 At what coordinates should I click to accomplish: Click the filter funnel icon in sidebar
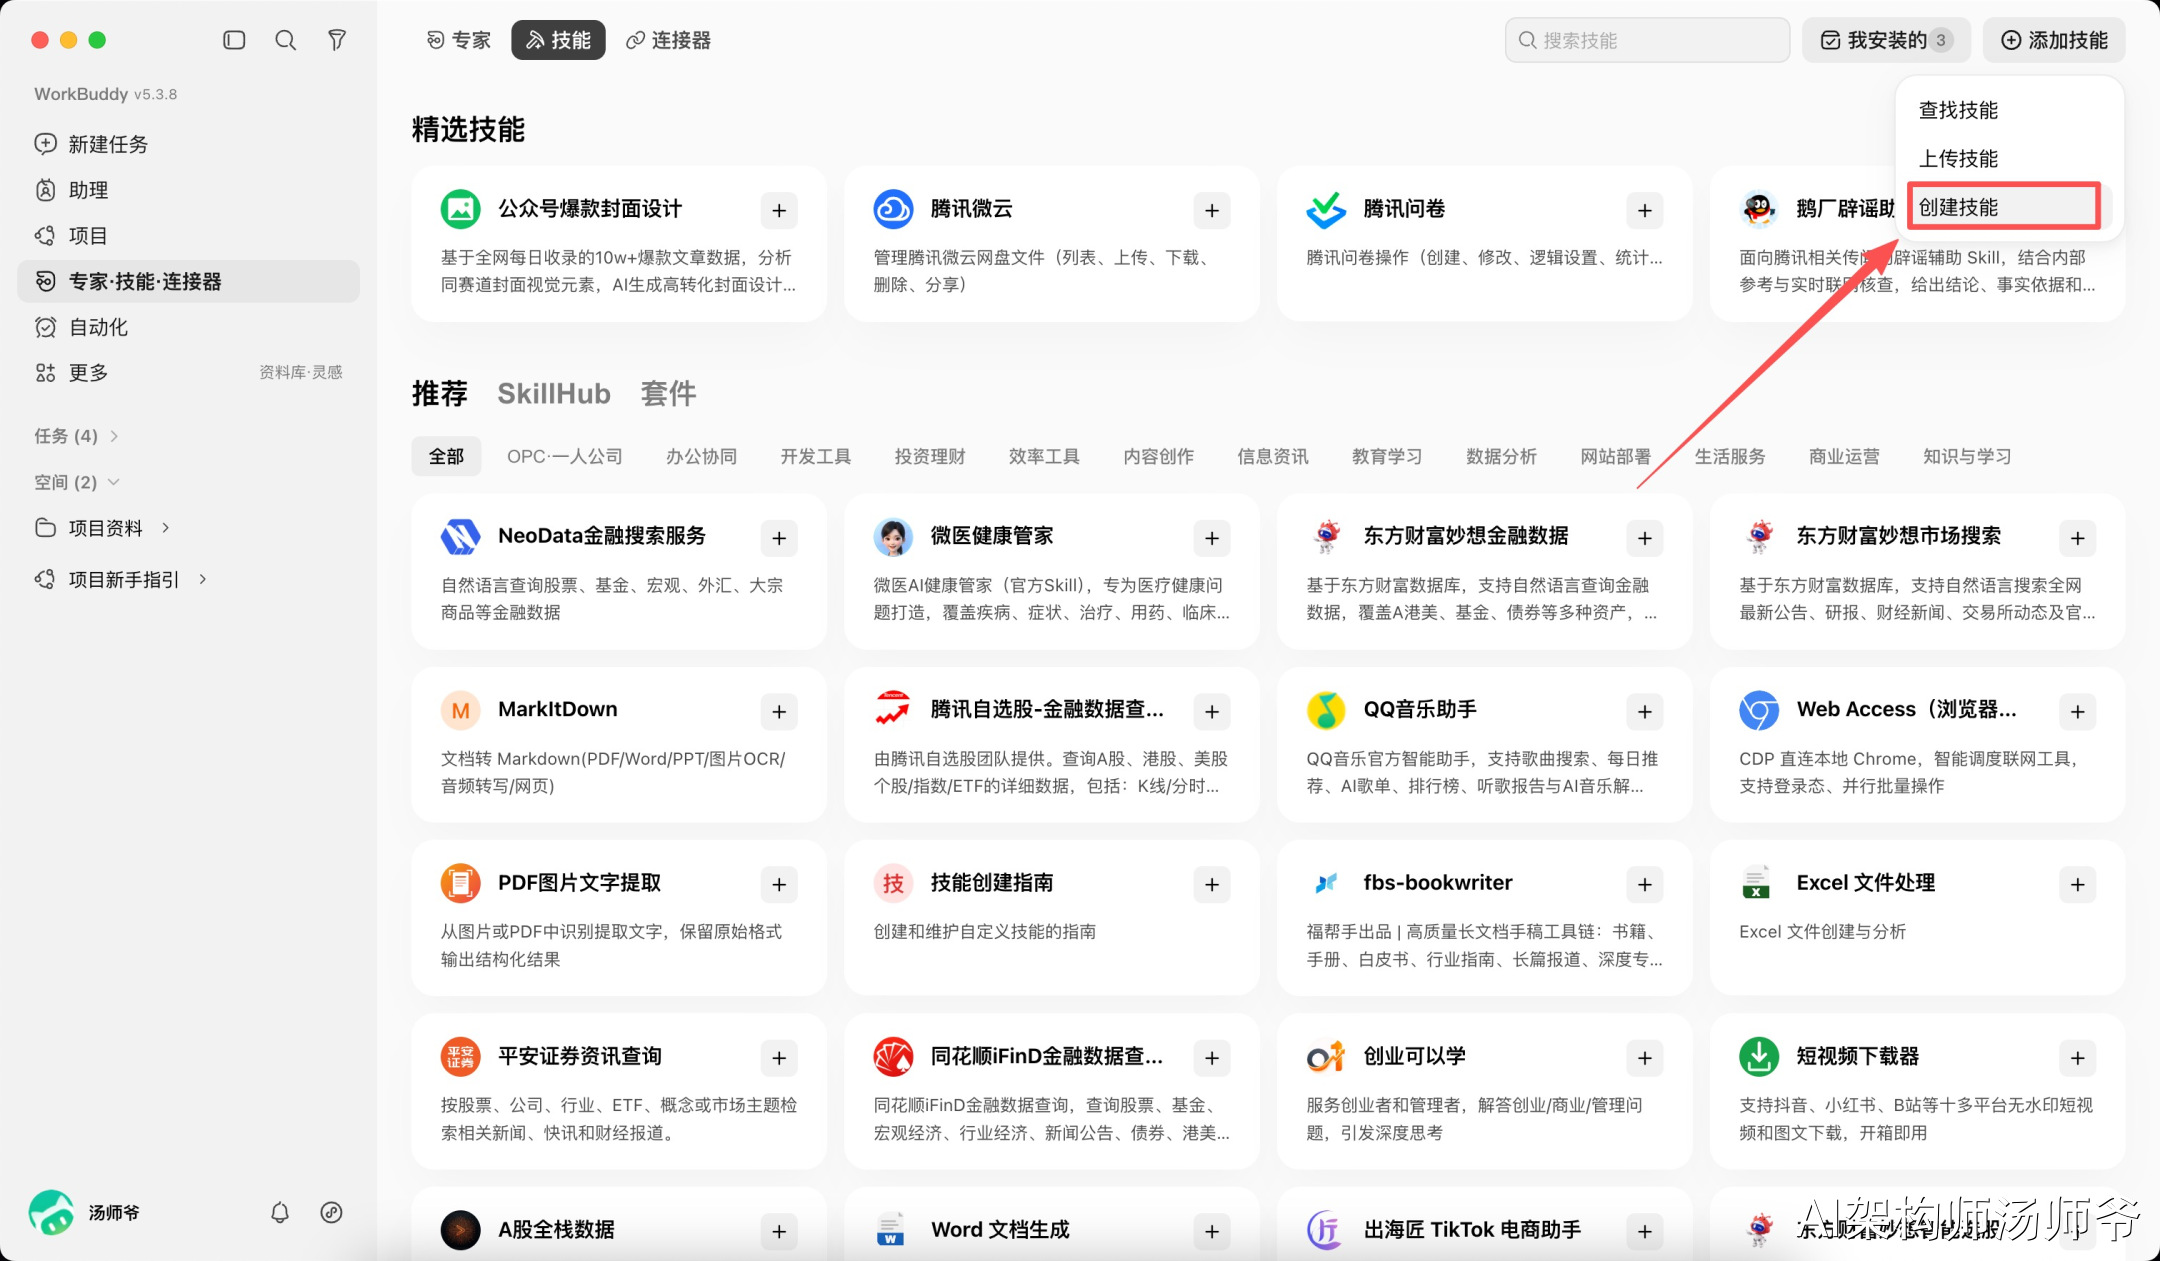(337, 40)
